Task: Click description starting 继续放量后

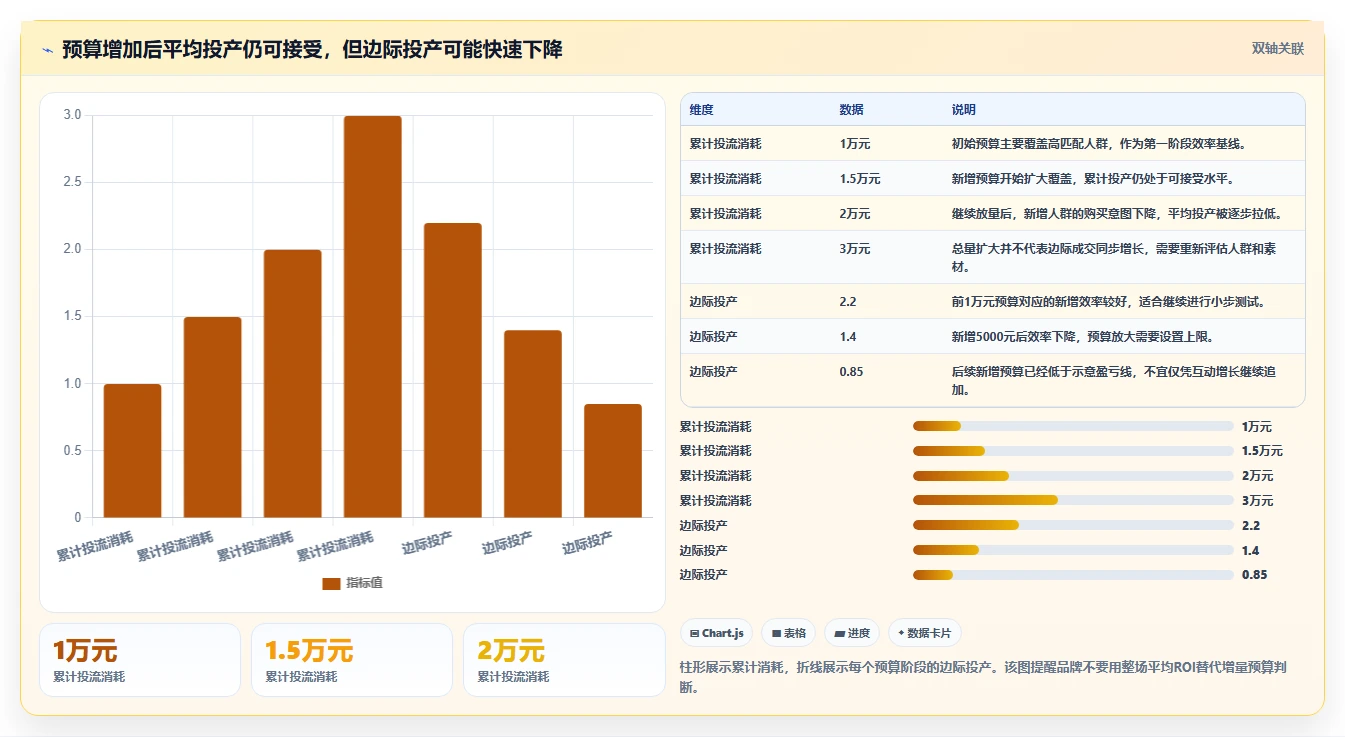Action: coord(1116,214)
